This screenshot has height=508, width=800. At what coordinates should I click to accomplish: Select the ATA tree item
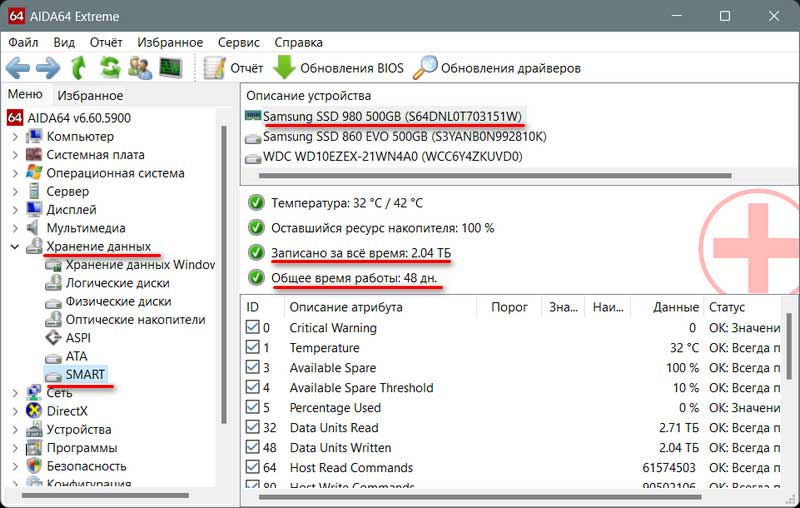click(77, 356)
